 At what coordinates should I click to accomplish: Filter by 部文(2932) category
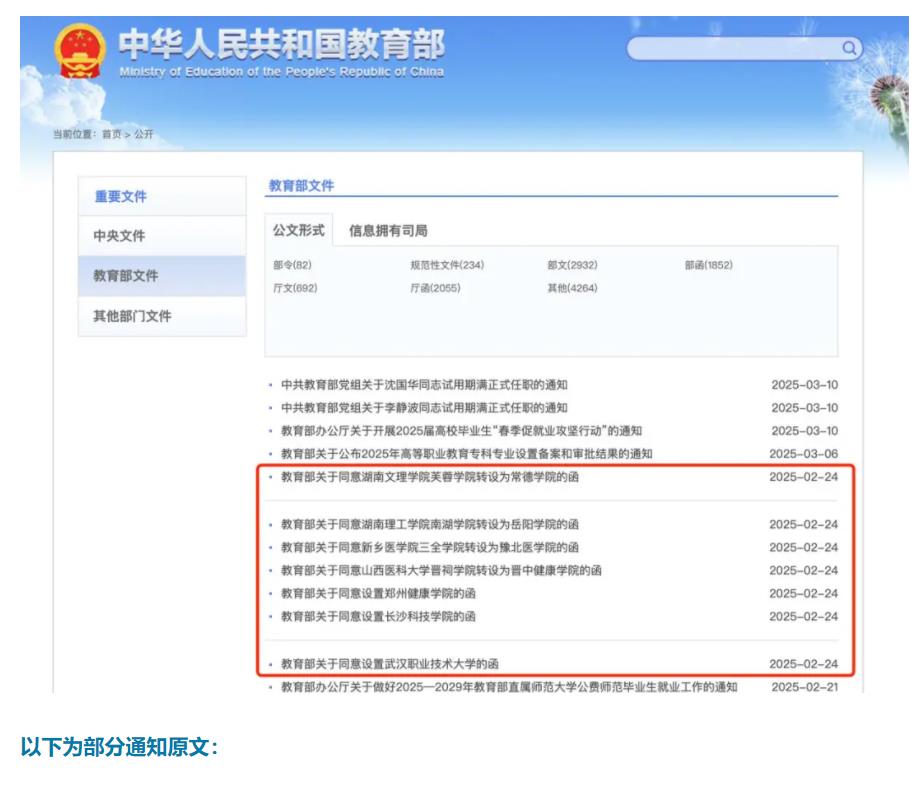click(x=572, y=265)
